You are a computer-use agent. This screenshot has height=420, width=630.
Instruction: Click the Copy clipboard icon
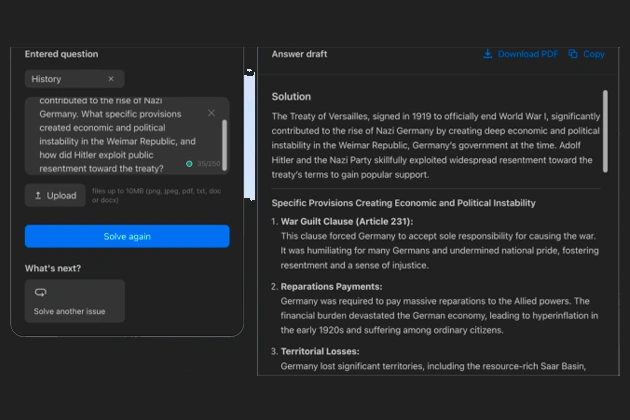[x=573, y=54]
